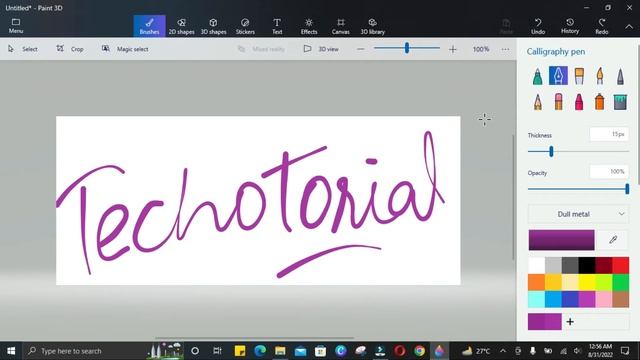
Task: Open Task View on the taskbar
Action: 217,351
